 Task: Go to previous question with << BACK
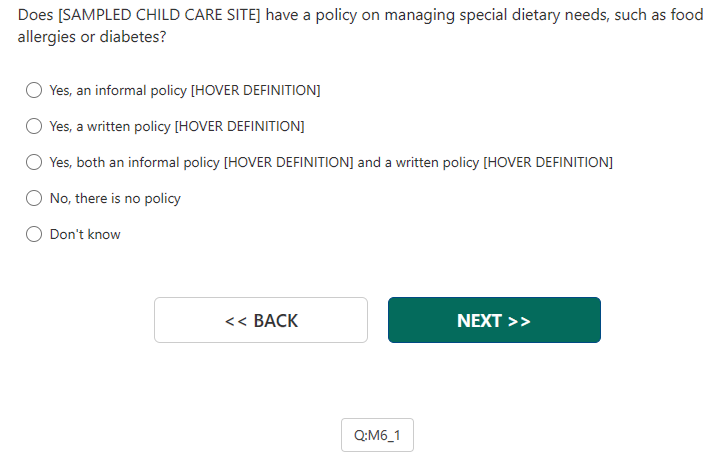261,320
